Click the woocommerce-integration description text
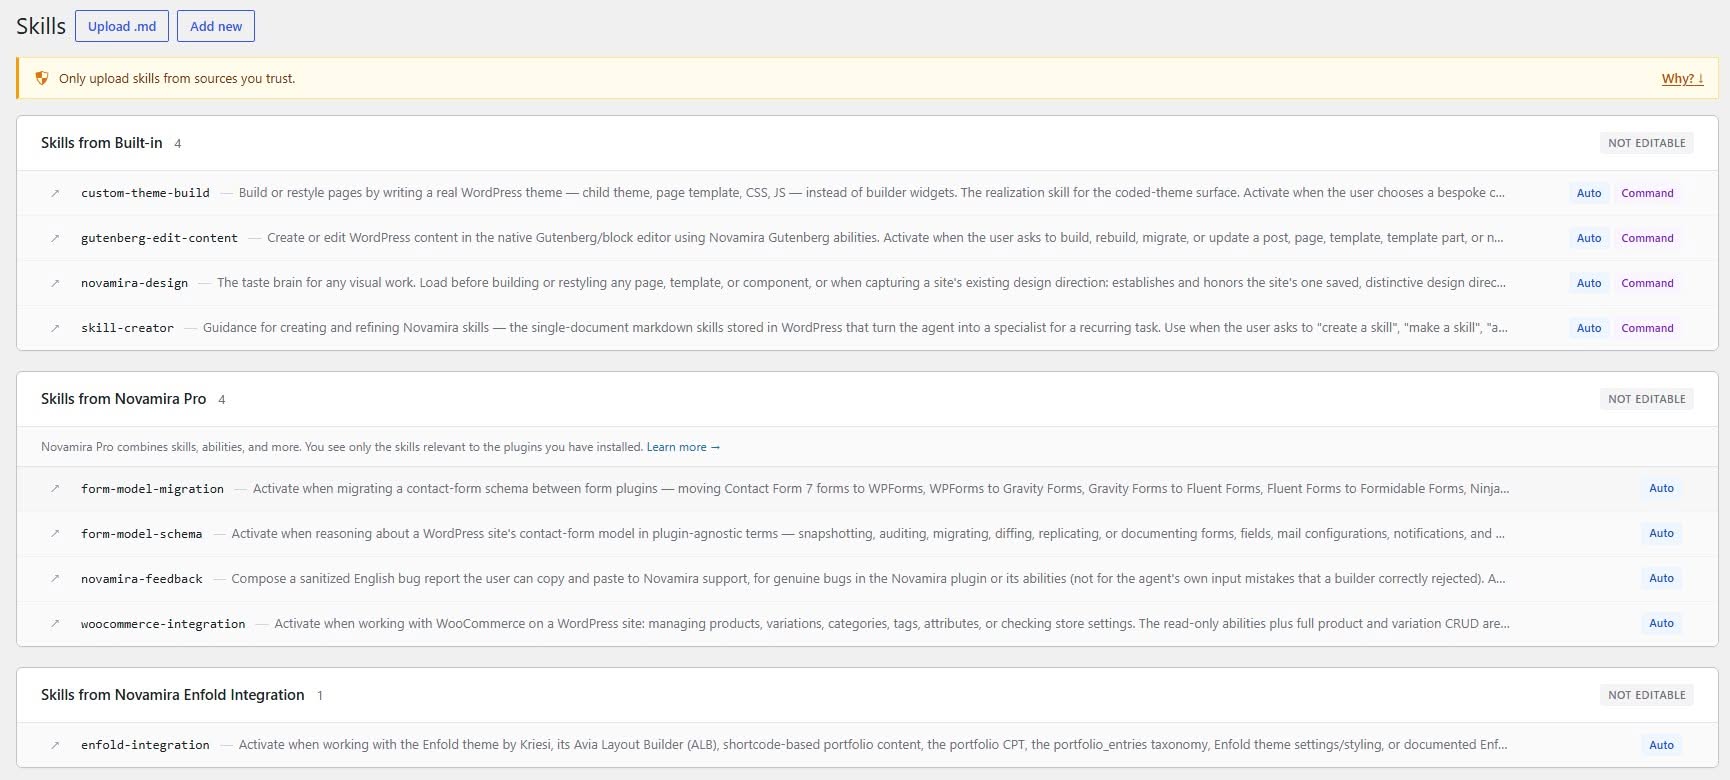The width and height of the screenshot is (1730, 780). pyautogui.click(x=892, y=624)
